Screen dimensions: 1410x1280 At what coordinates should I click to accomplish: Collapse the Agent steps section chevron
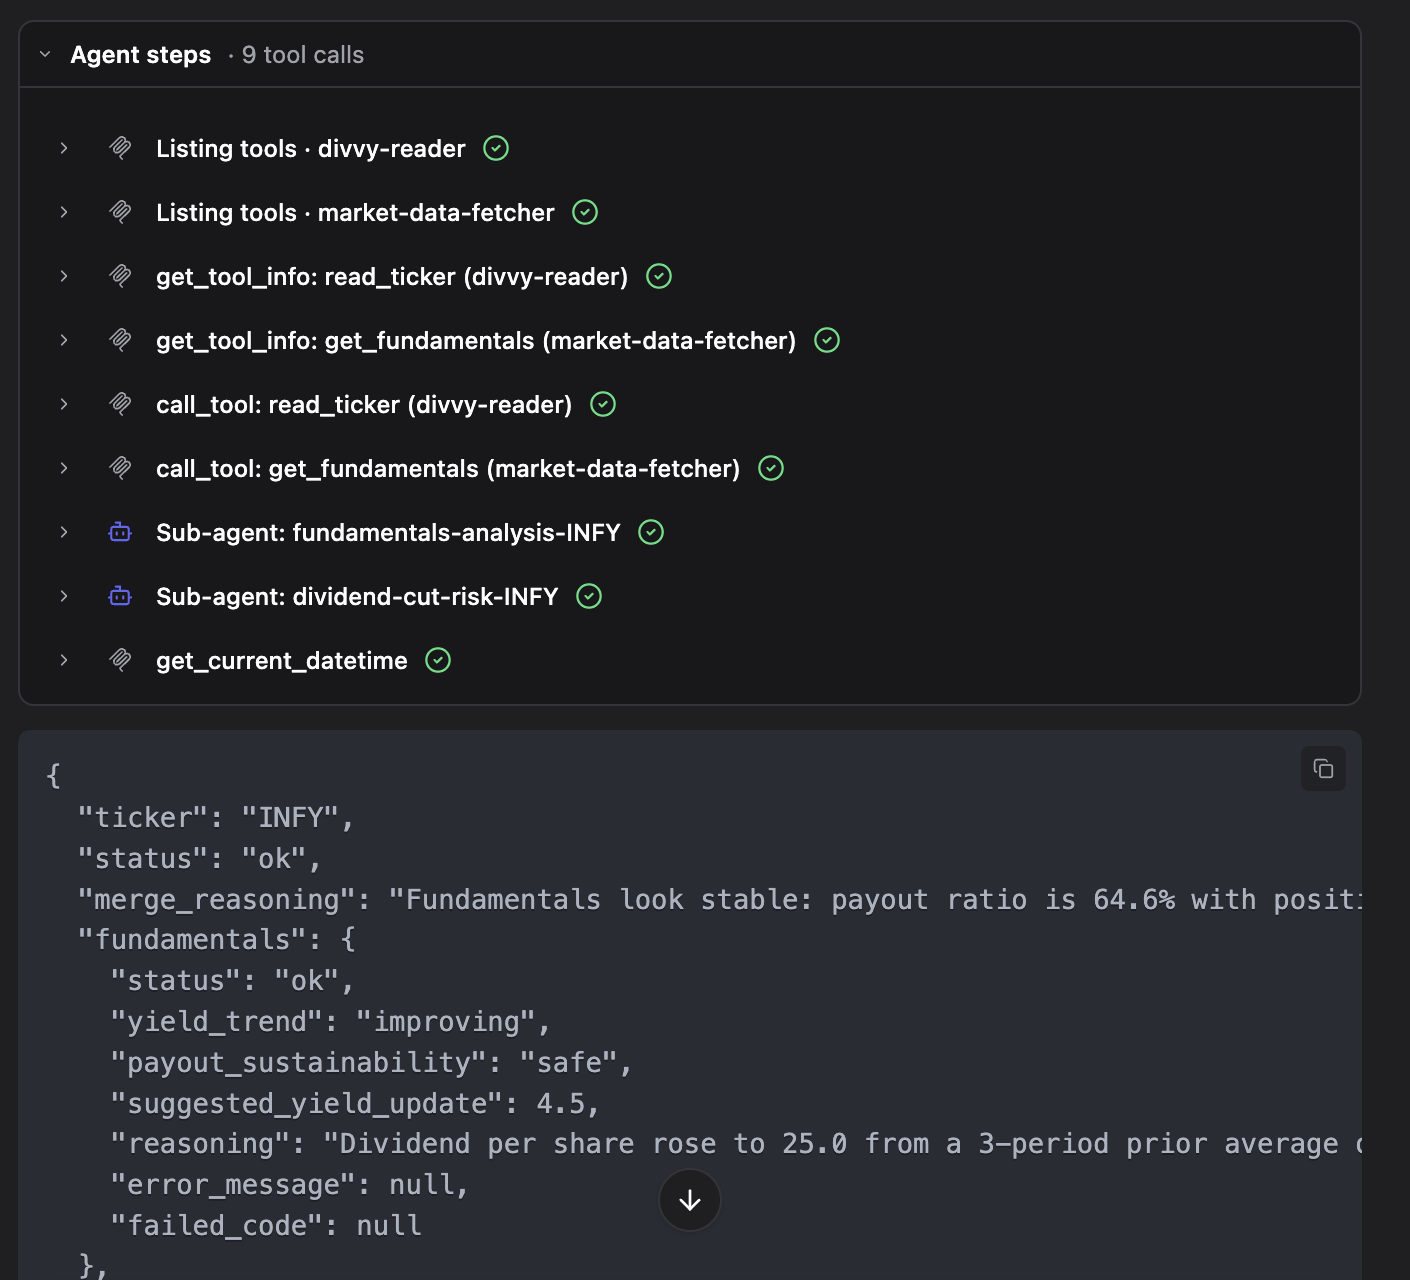coord(45,55)
